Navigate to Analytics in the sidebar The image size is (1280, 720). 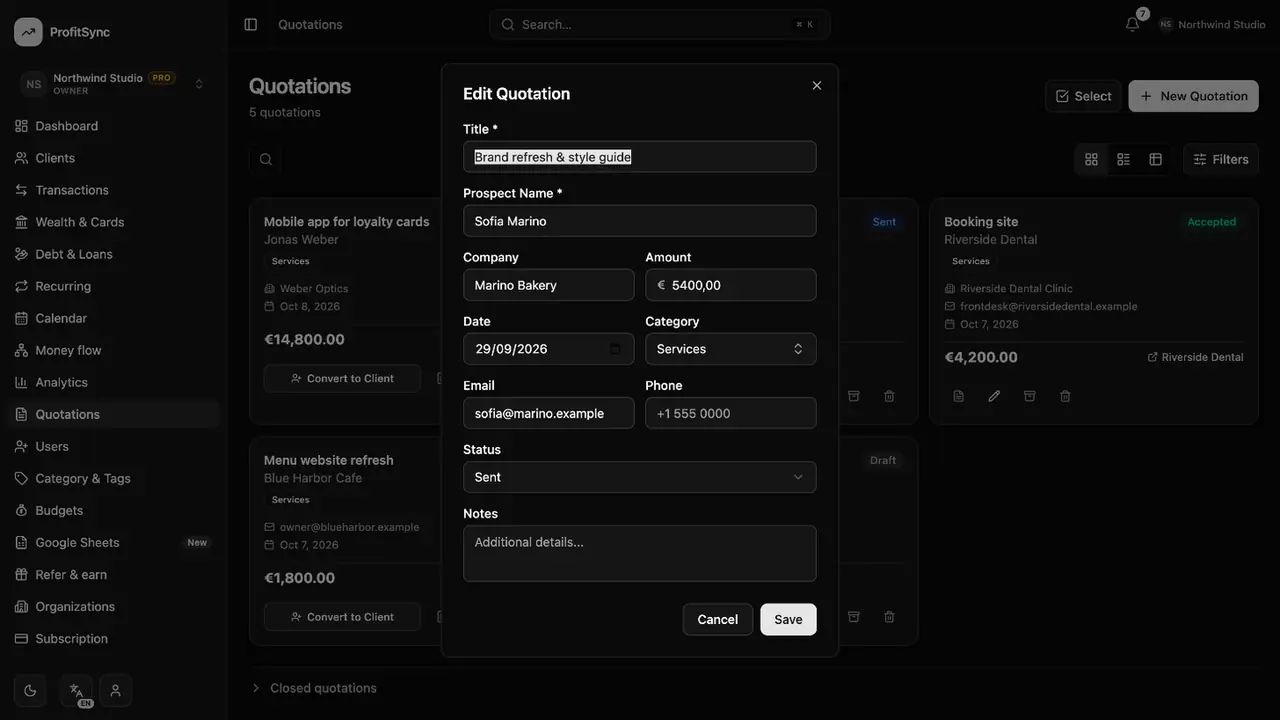113,382
